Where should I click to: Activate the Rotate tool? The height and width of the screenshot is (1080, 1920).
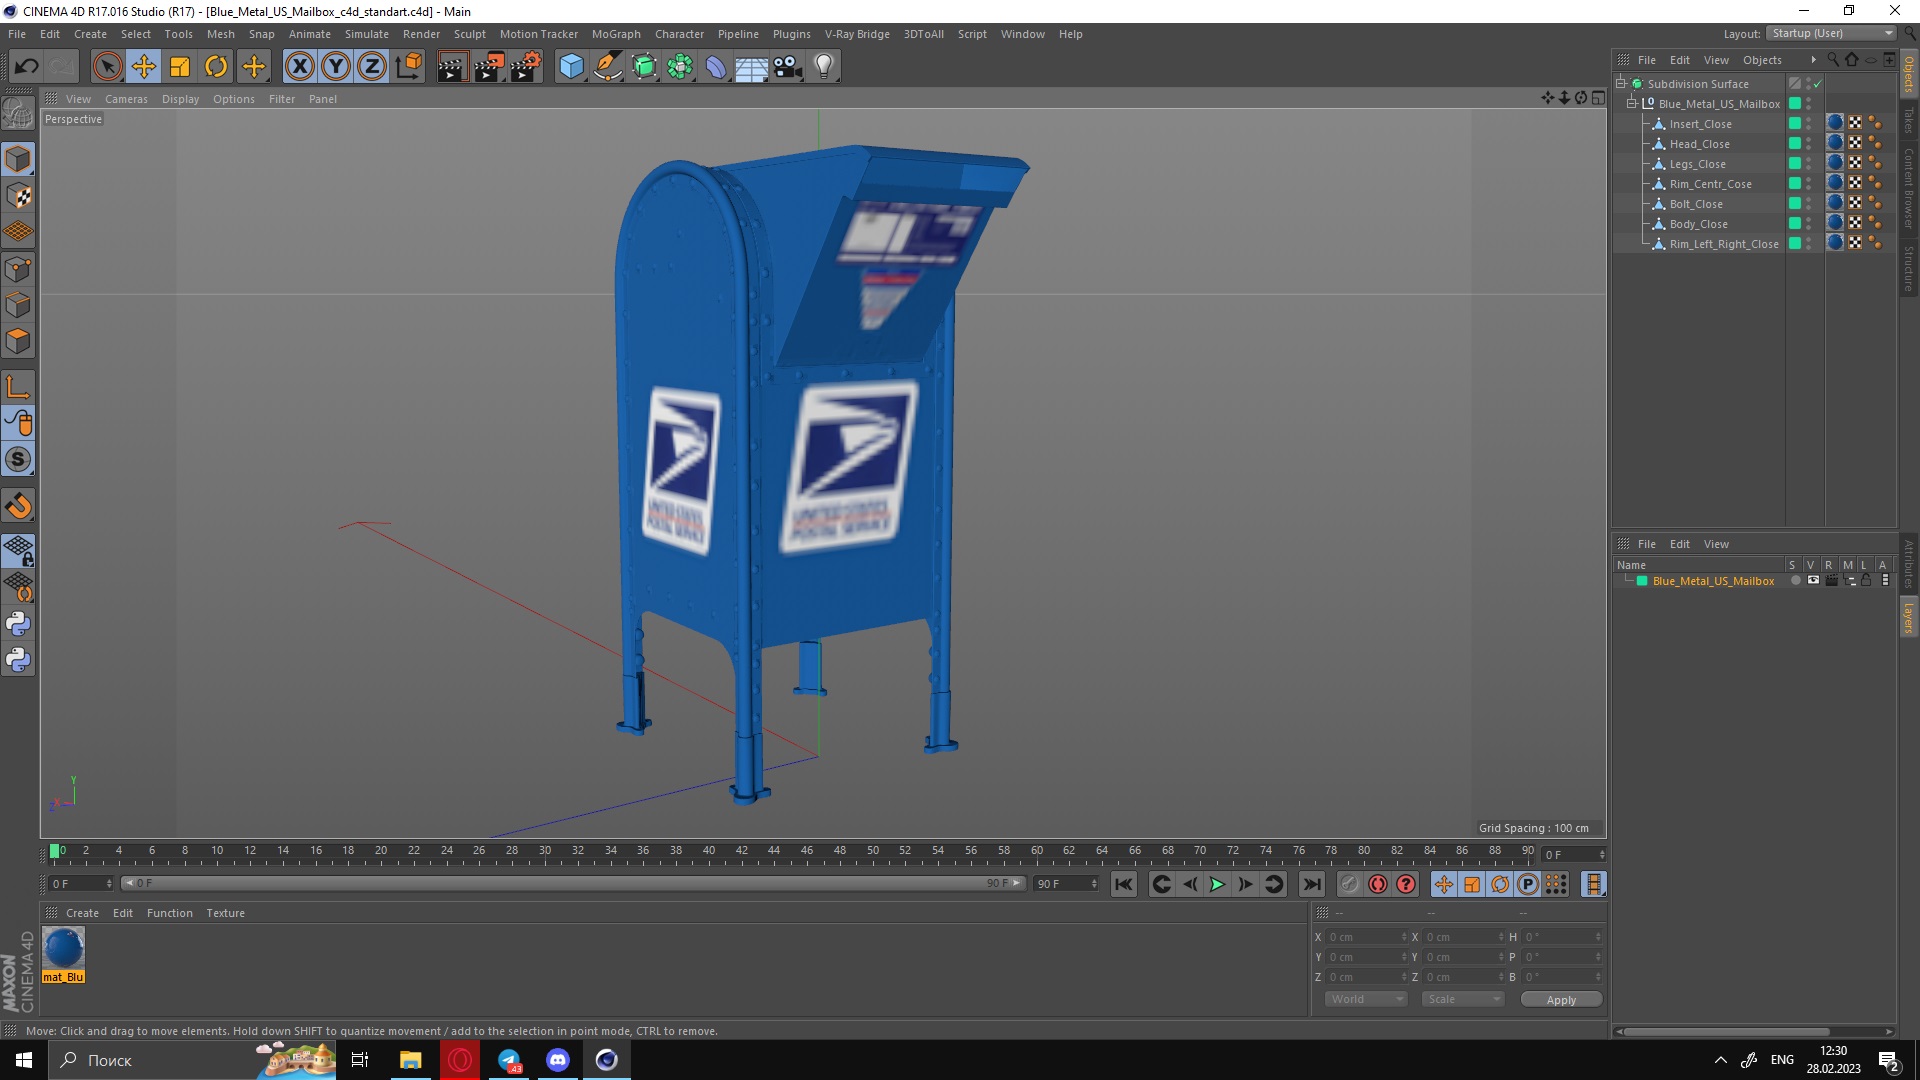pyautogui.click(x=216, y=67)
